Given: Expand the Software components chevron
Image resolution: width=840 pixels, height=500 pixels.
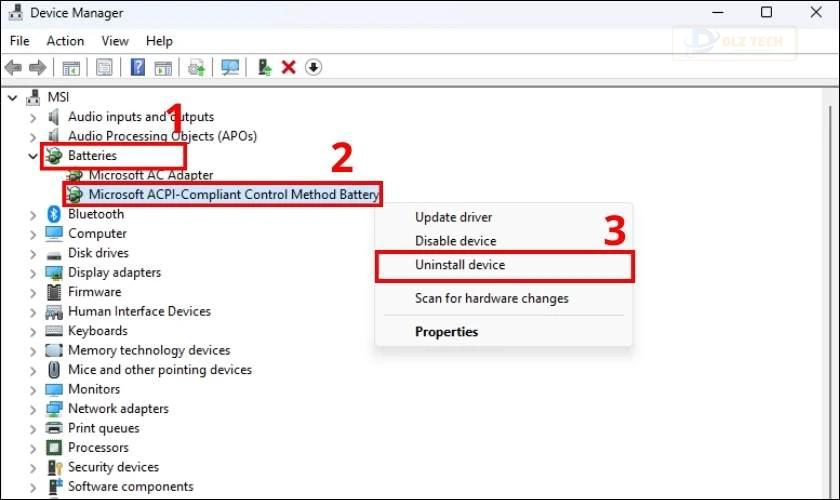Looking at the screenshot, I should click(33, 487).
